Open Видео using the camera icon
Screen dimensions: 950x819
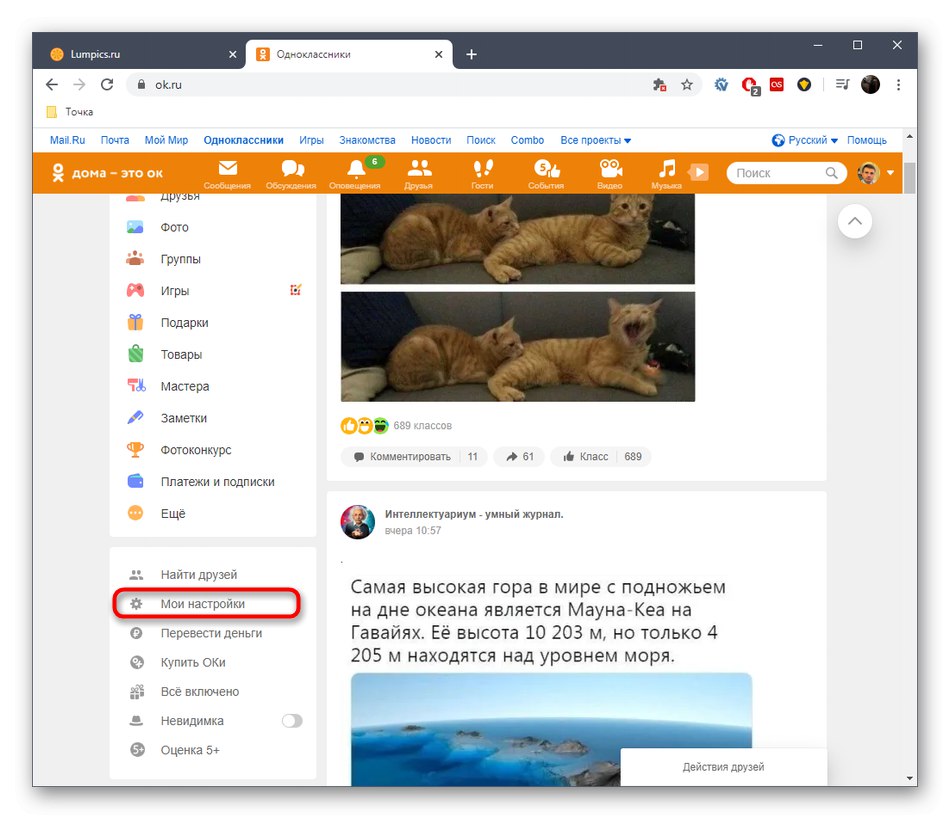611,172
